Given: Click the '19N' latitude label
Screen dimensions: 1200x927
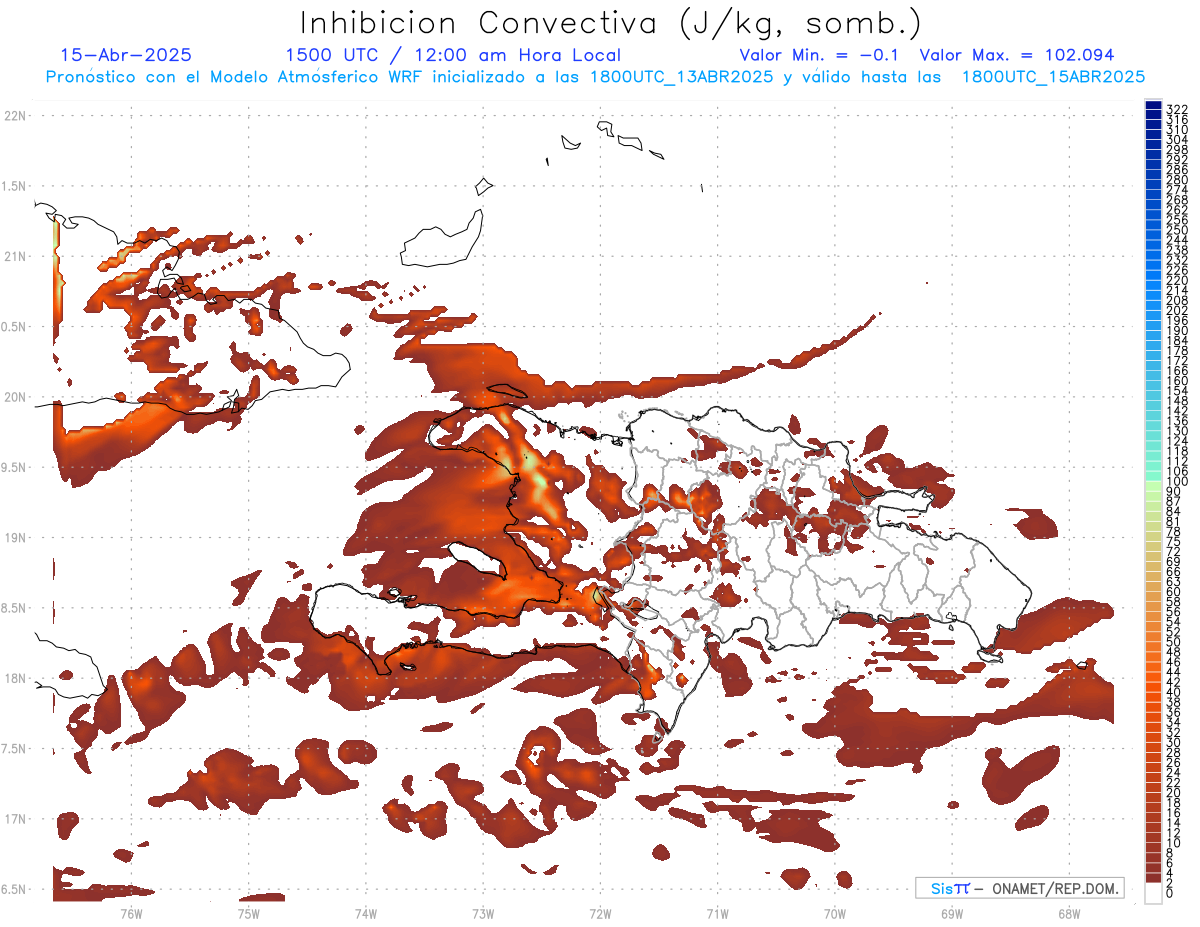Looking at the screenshot, I should point(15,538).
